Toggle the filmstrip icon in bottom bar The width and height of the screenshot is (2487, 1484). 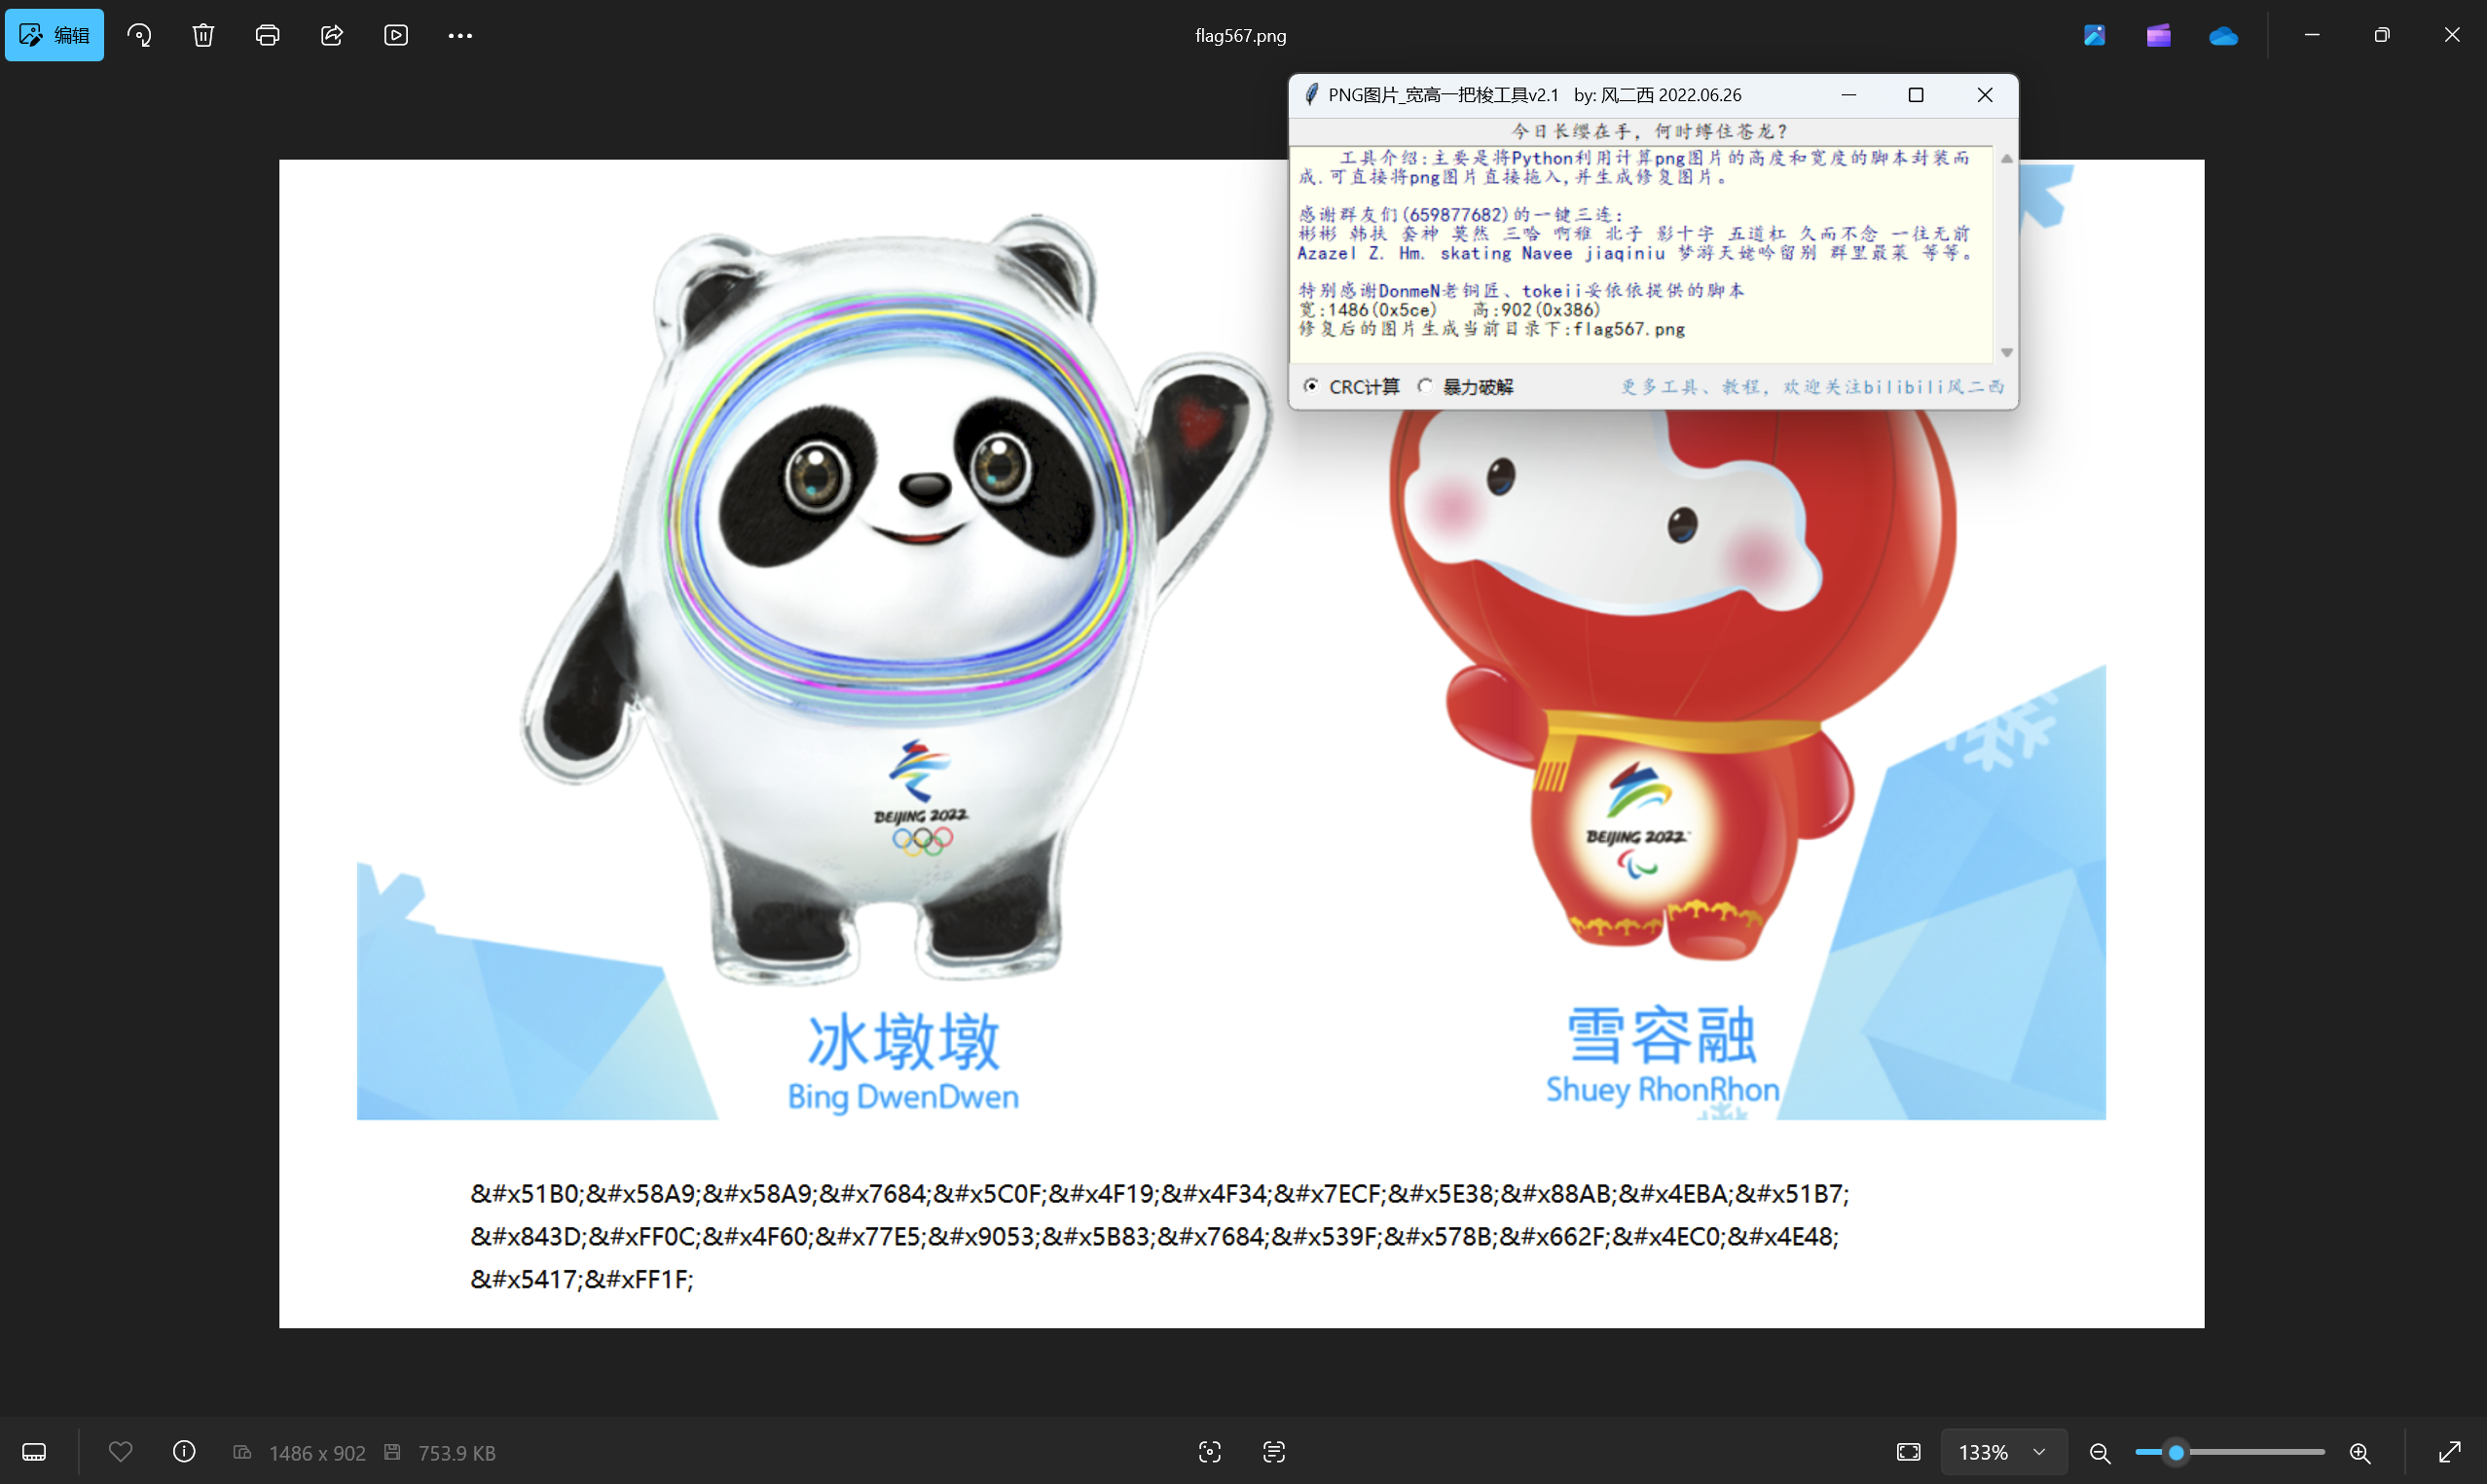coord(34,1452)
